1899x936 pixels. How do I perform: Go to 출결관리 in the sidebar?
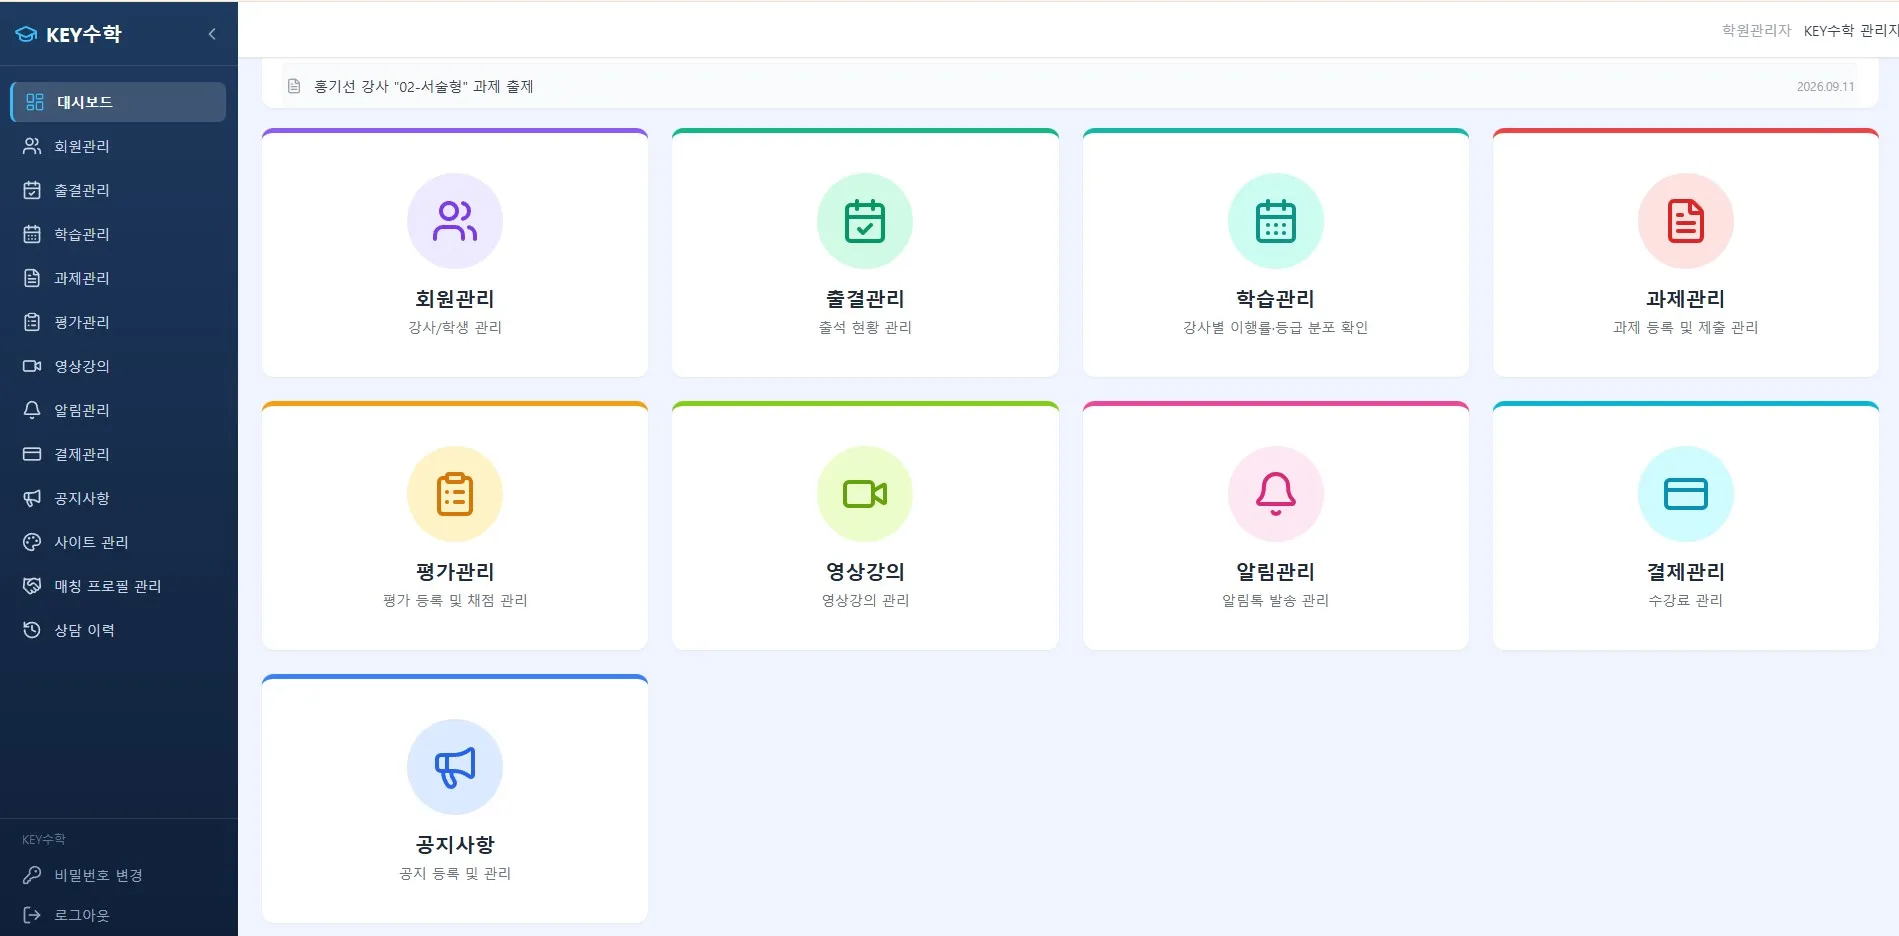click(x=118, y=190)
